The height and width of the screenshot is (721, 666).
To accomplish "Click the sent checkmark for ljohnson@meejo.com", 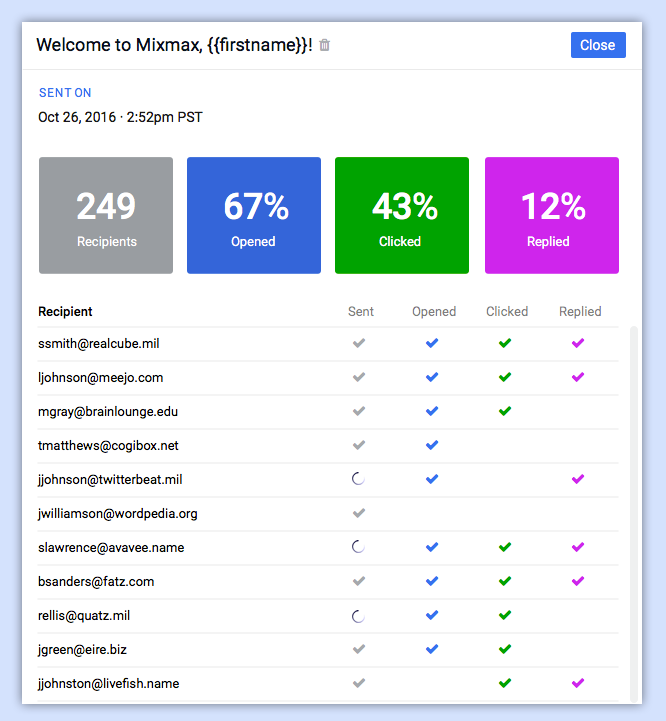I will coord(359,377).
